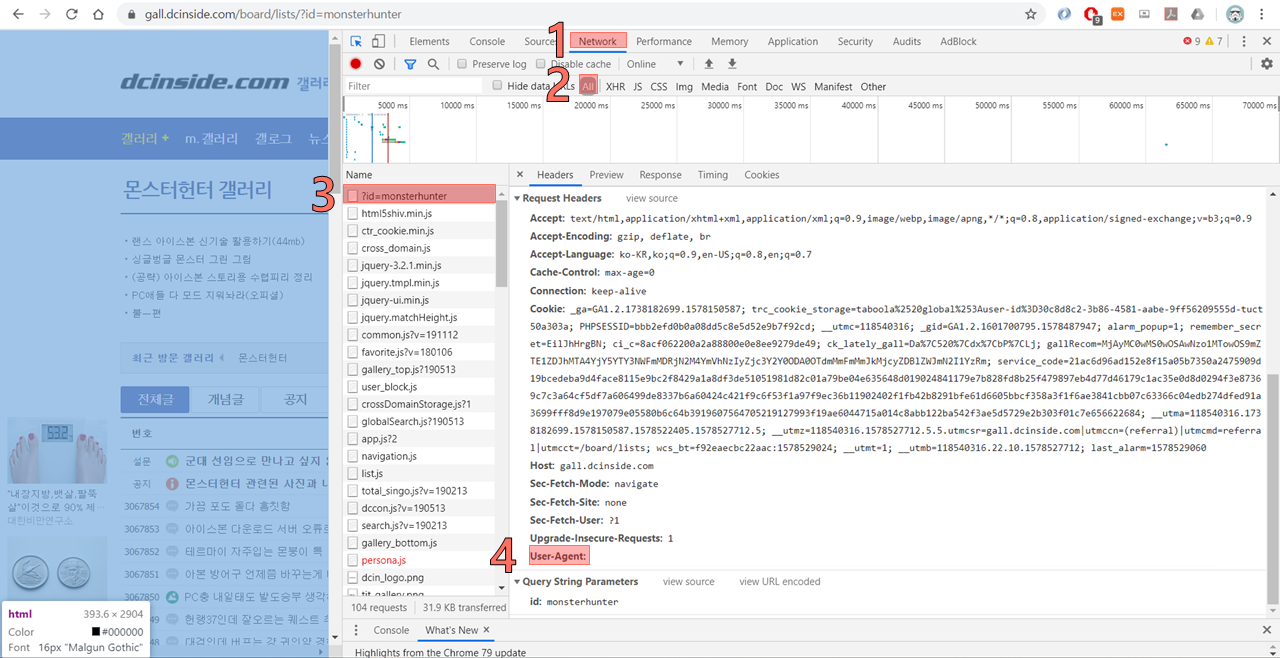This screenshot has width=1280, height=658.
Task: Click the Headers pane vertical scrollbar
Action: click(1272, 490)
